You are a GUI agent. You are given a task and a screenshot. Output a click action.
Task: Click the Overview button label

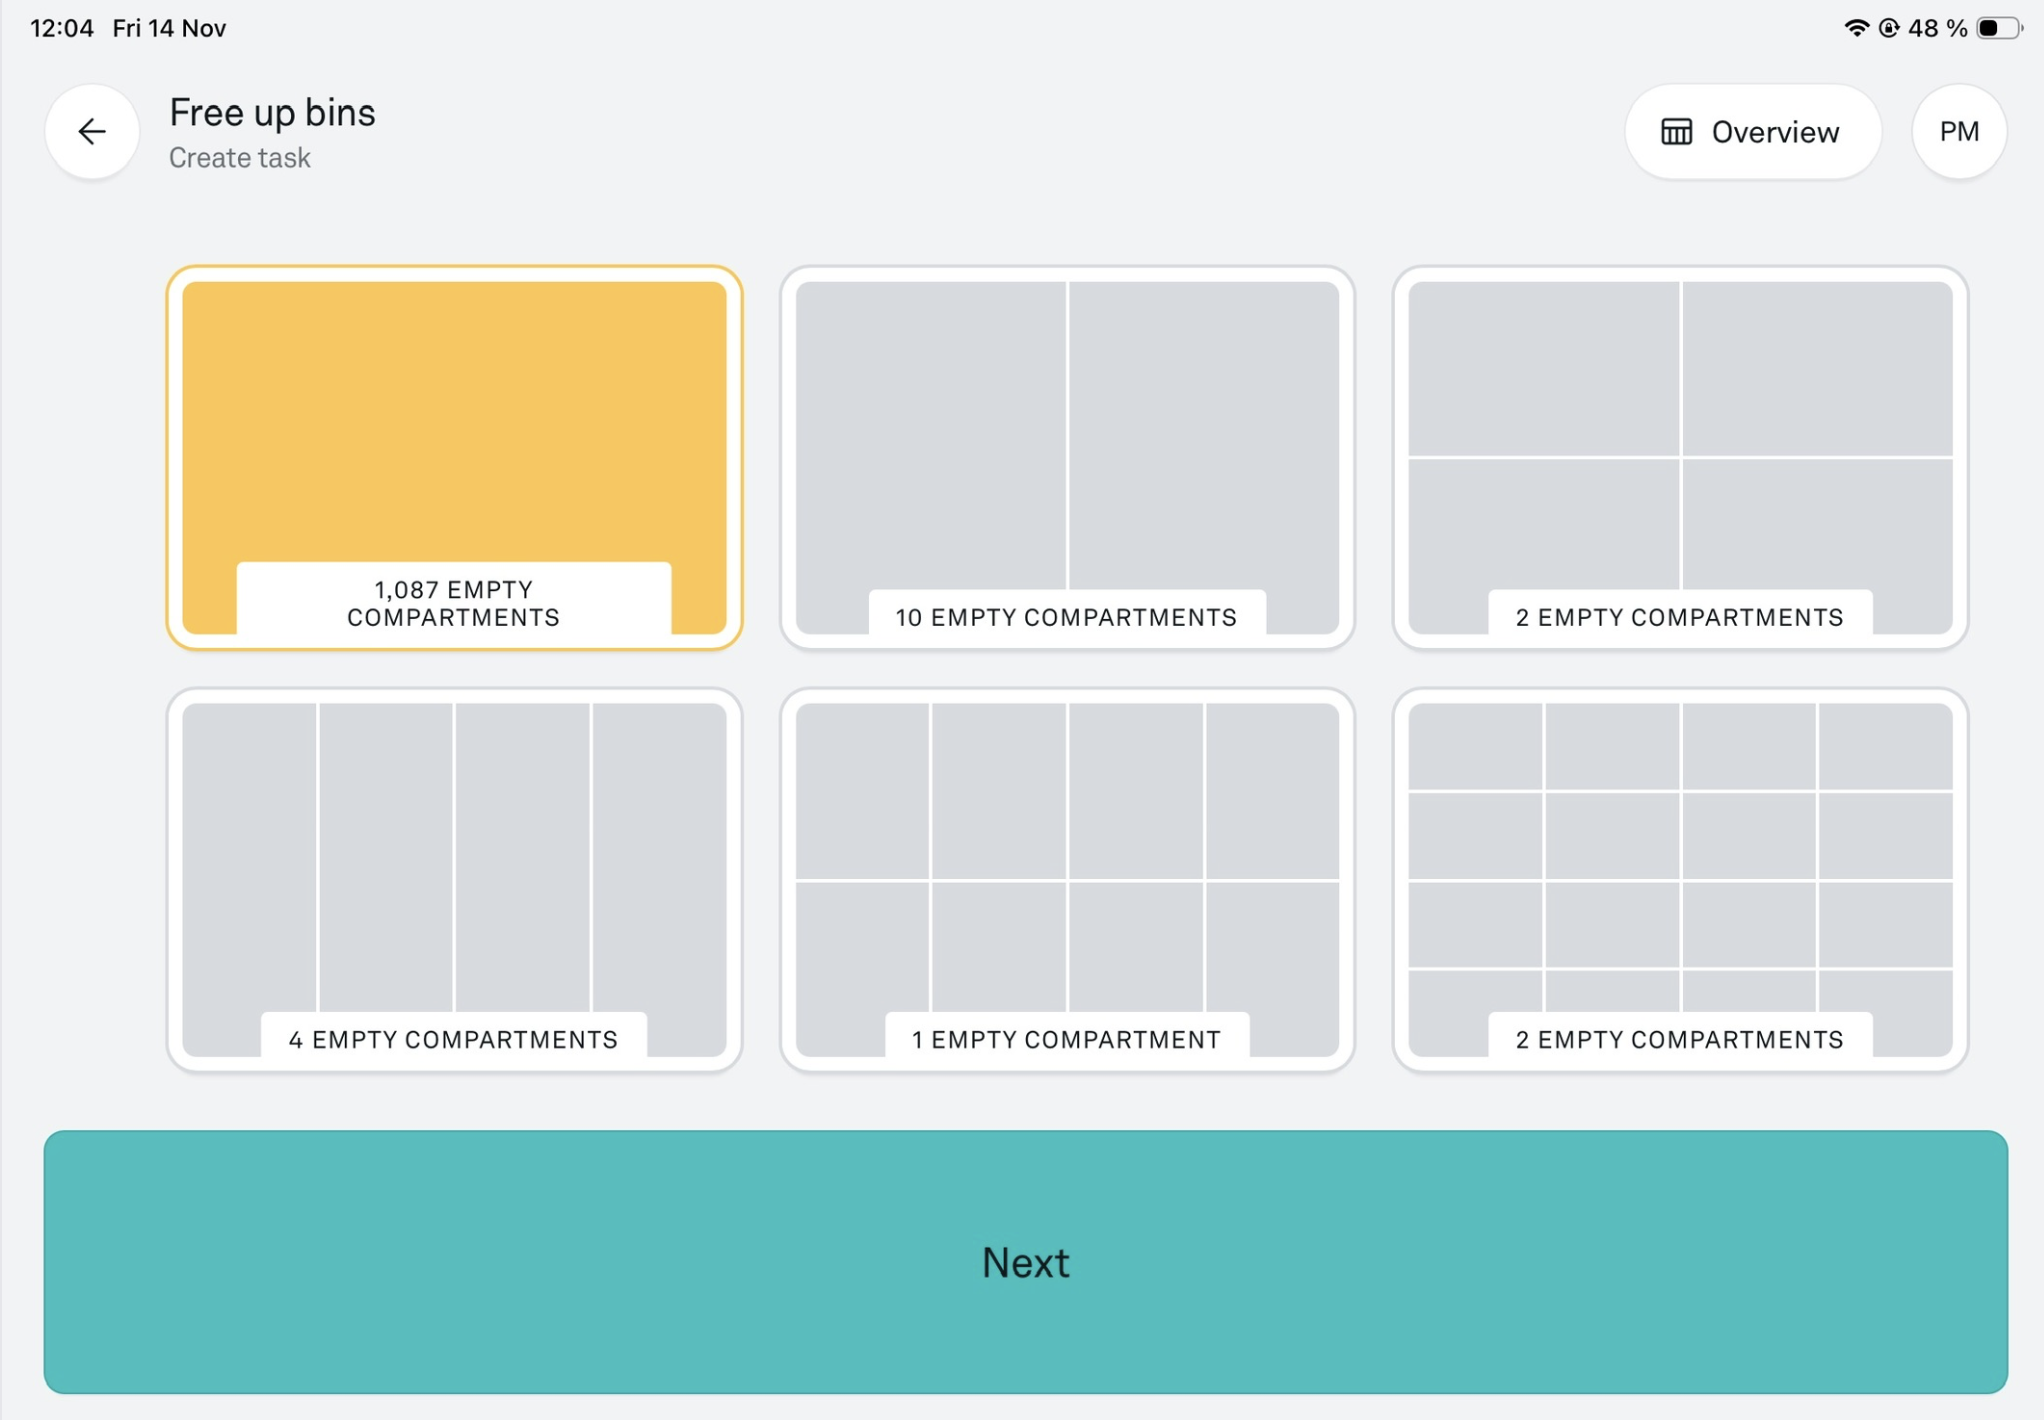(x=1774, y=131)
